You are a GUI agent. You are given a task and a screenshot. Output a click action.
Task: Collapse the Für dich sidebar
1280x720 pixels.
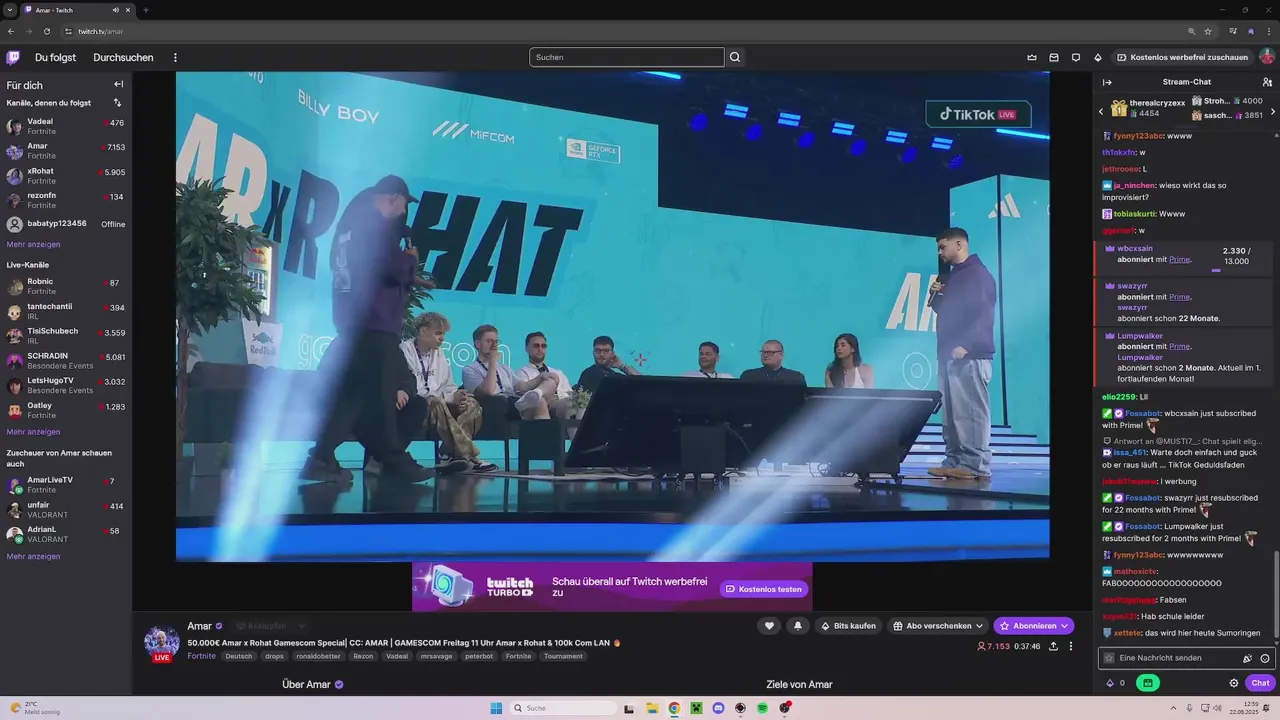click(118, 85)
